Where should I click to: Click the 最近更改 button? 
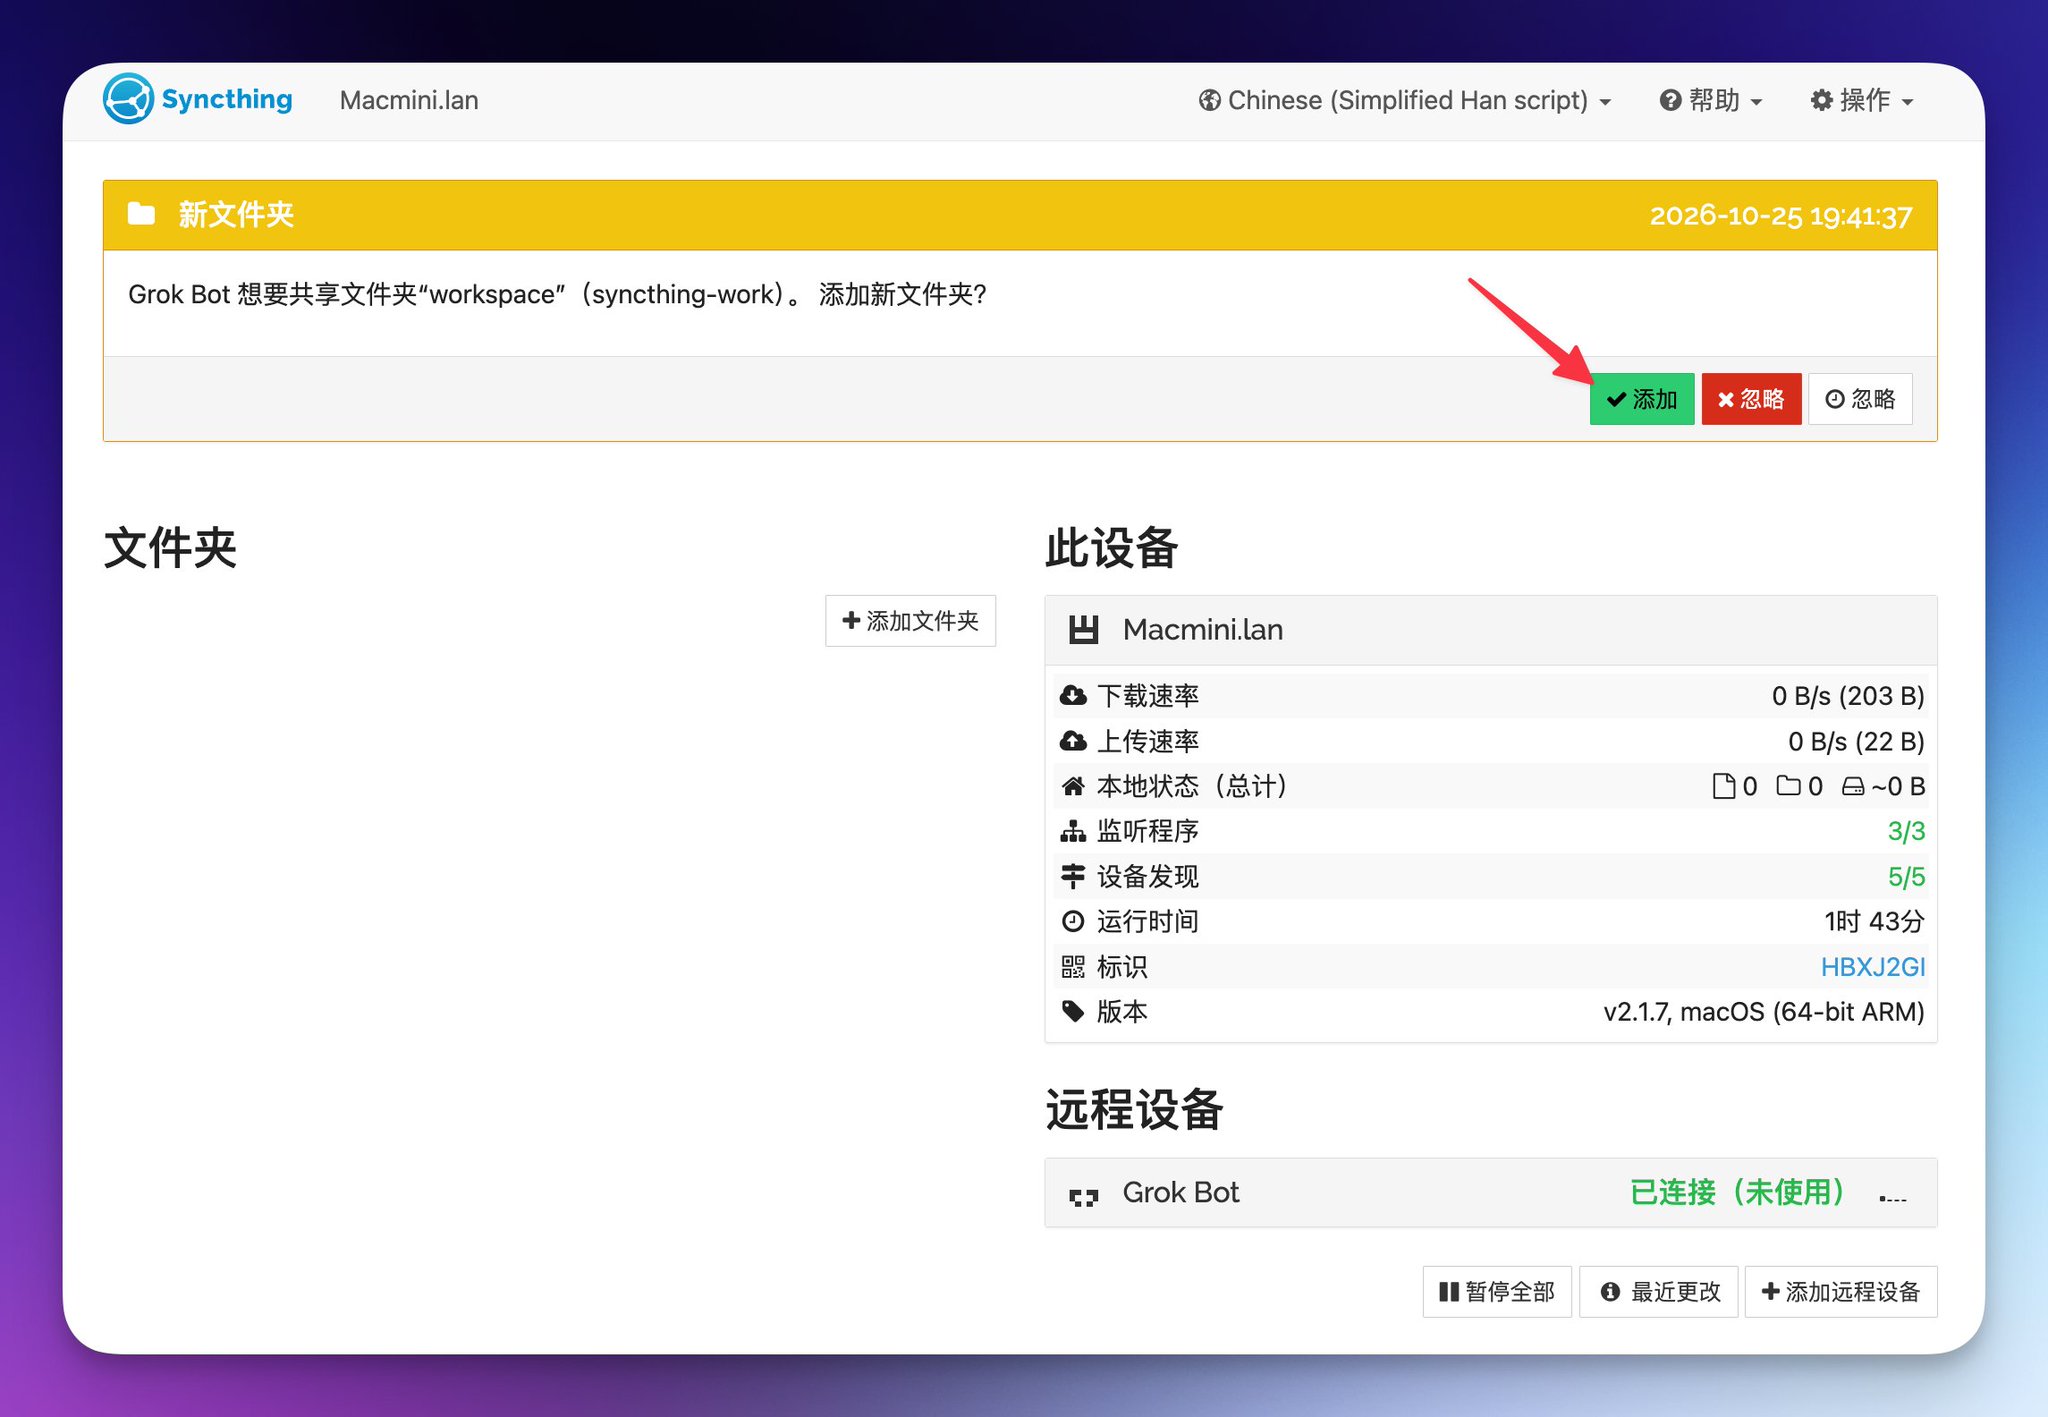click(1659, 1292)
